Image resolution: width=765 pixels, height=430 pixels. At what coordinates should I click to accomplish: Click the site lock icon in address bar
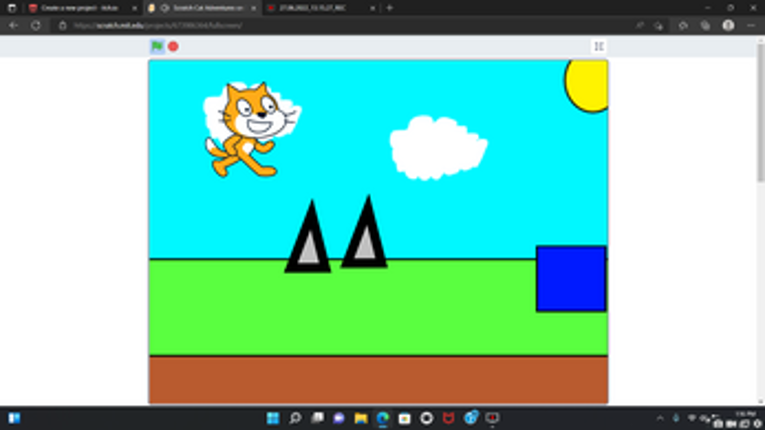[x=62, y=25]
